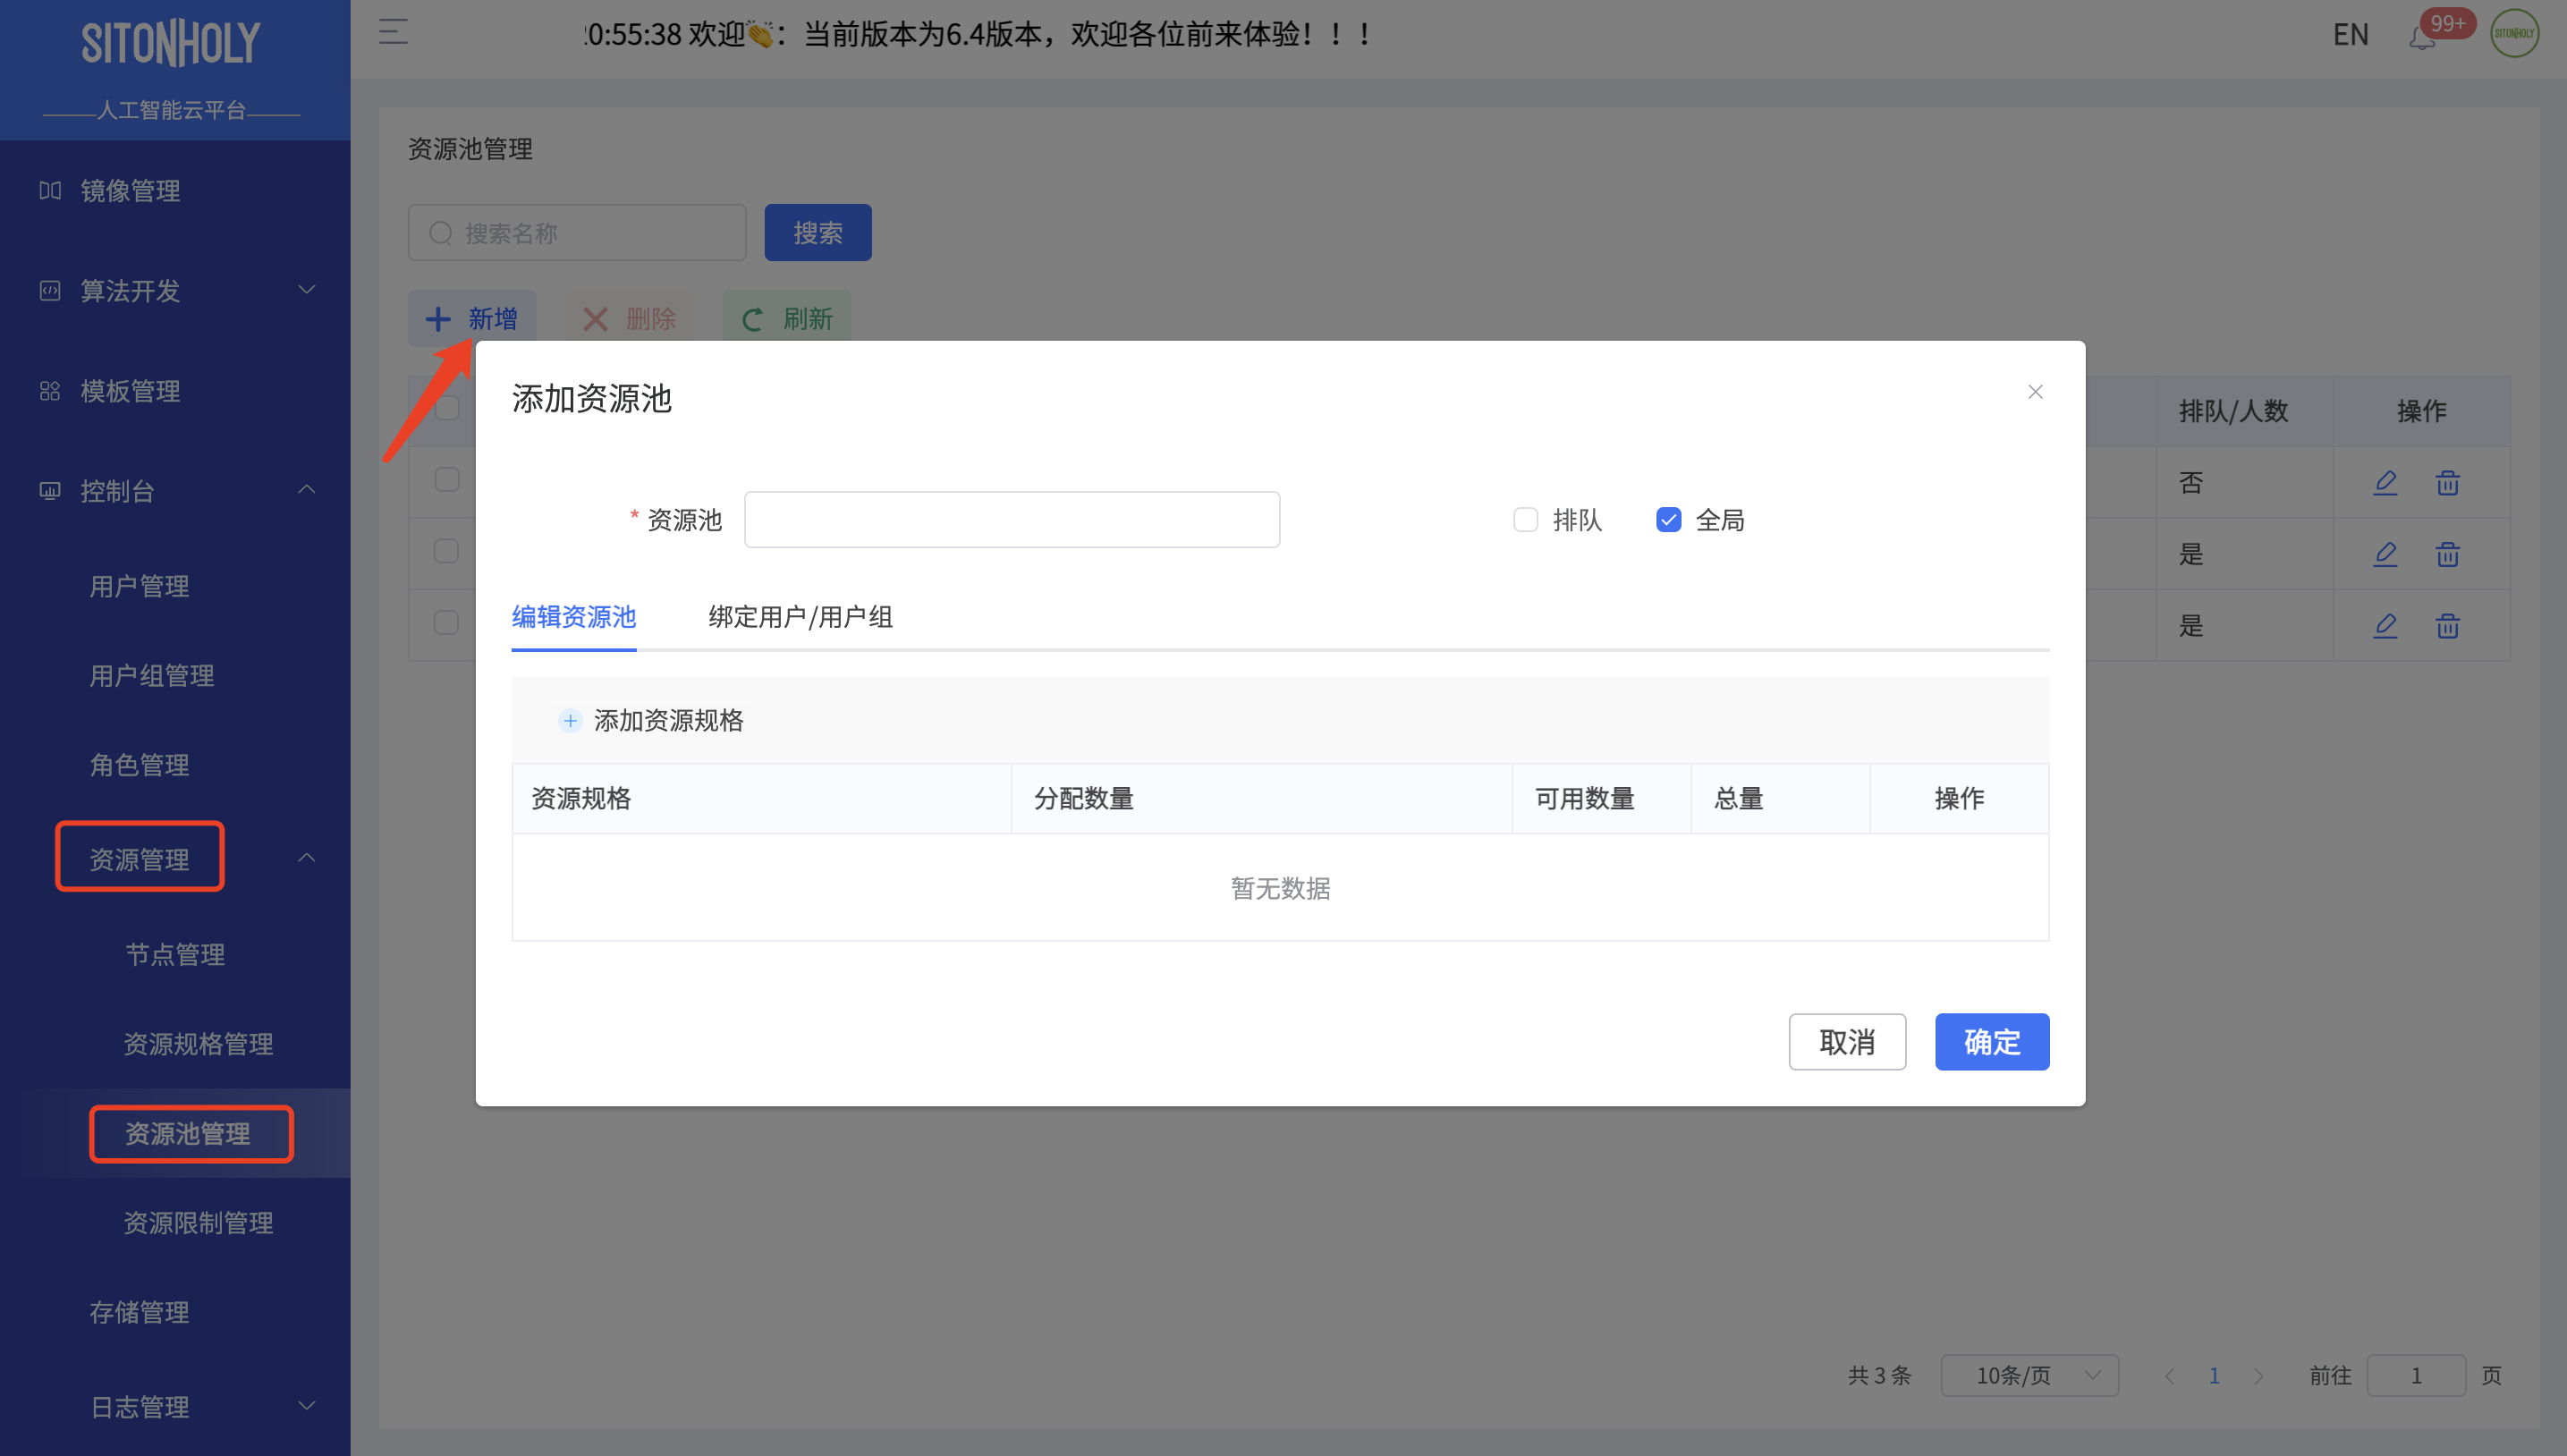Switch language to EN
Screen dimensions: 2567x1456
(2350, 34)
